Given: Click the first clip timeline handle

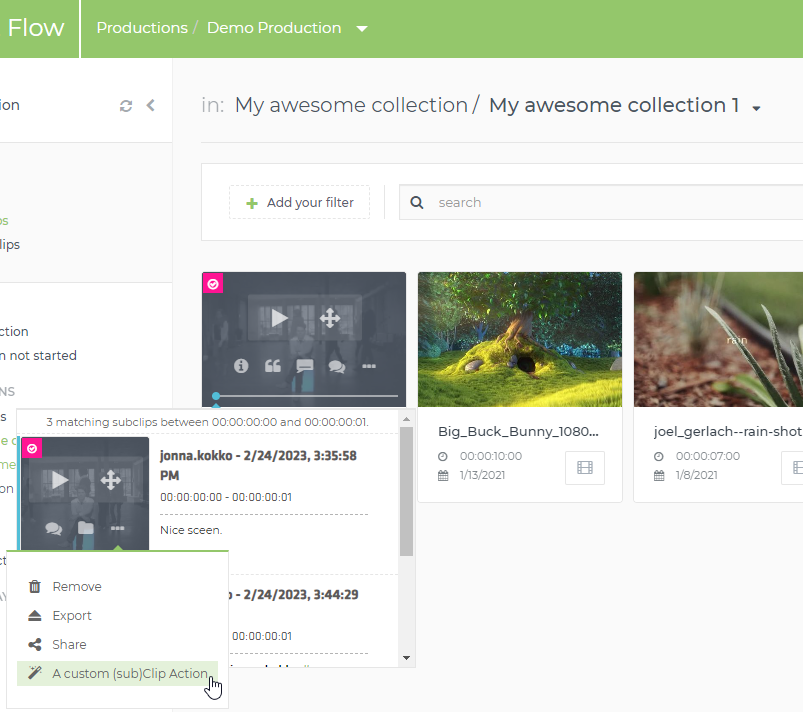Looking at the screenshot, I should [216, 396].
